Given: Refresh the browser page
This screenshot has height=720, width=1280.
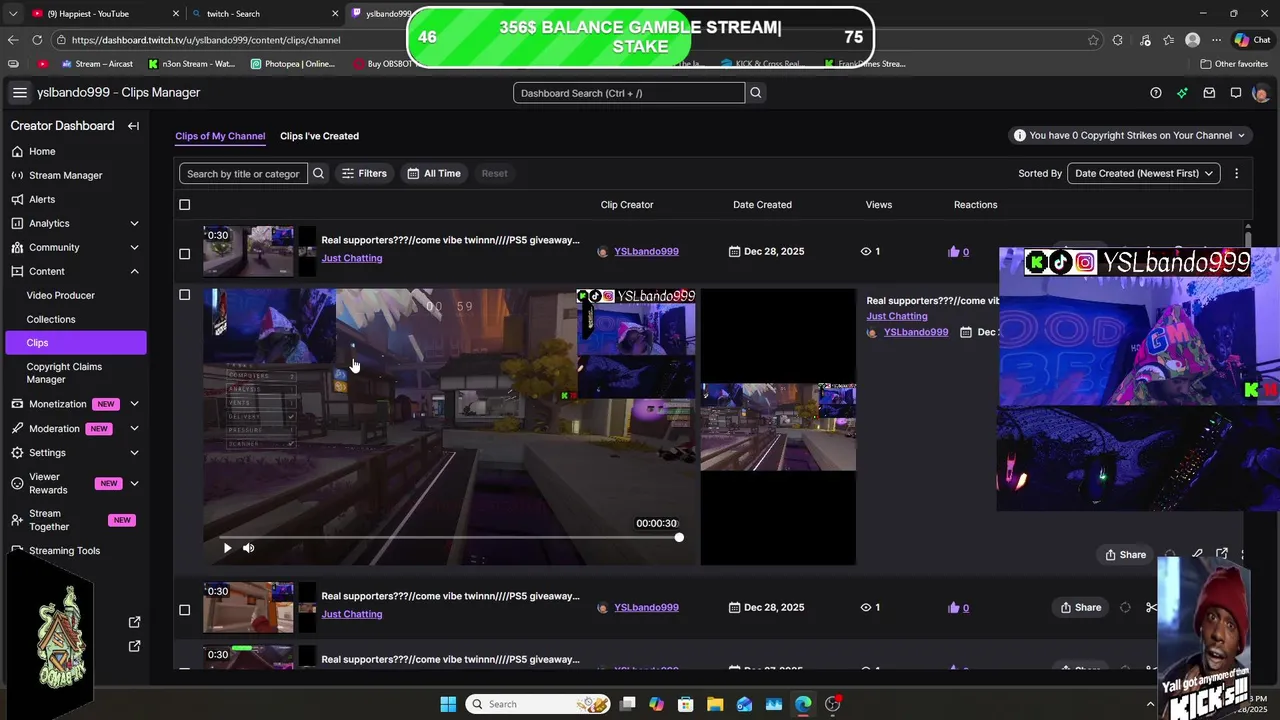Looking at the screenshot, I should [x=37, y=40].
